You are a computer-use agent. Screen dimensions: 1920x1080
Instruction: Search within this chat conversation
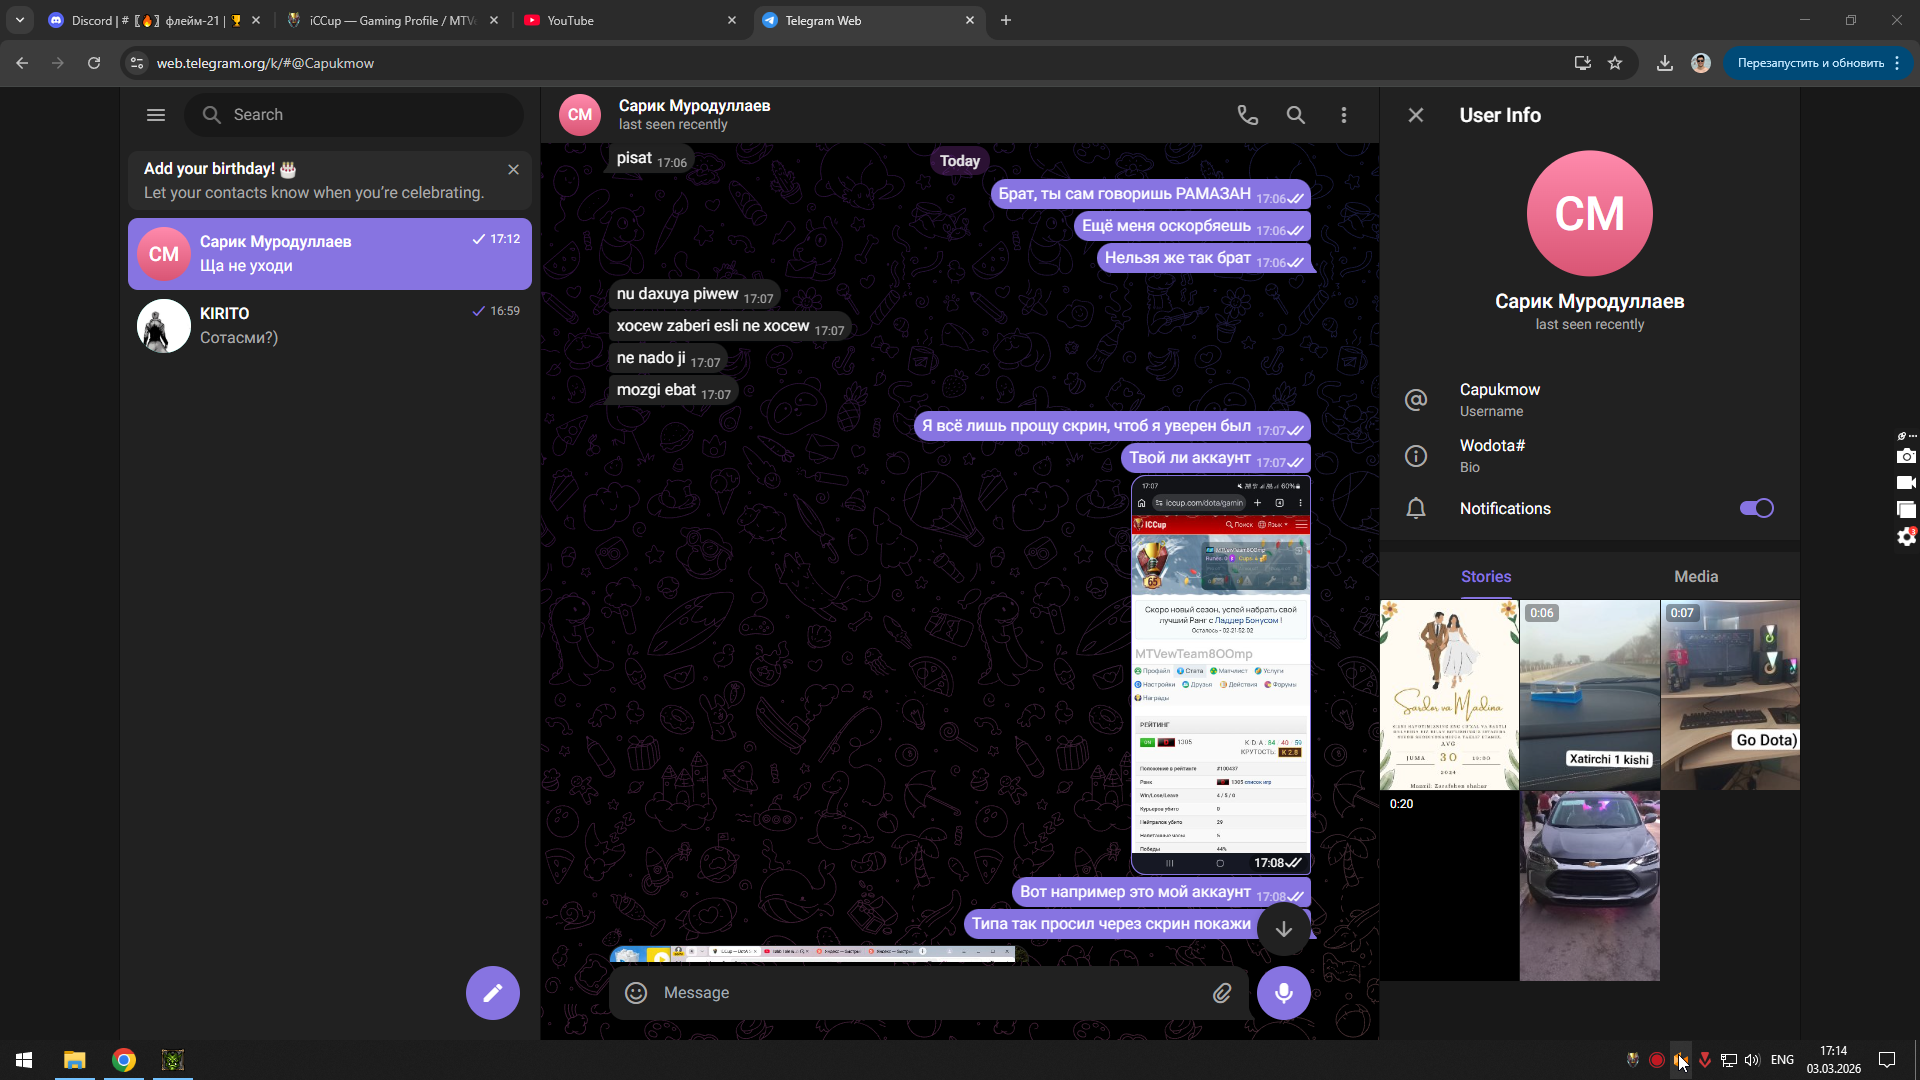(x=1295, y=115)
